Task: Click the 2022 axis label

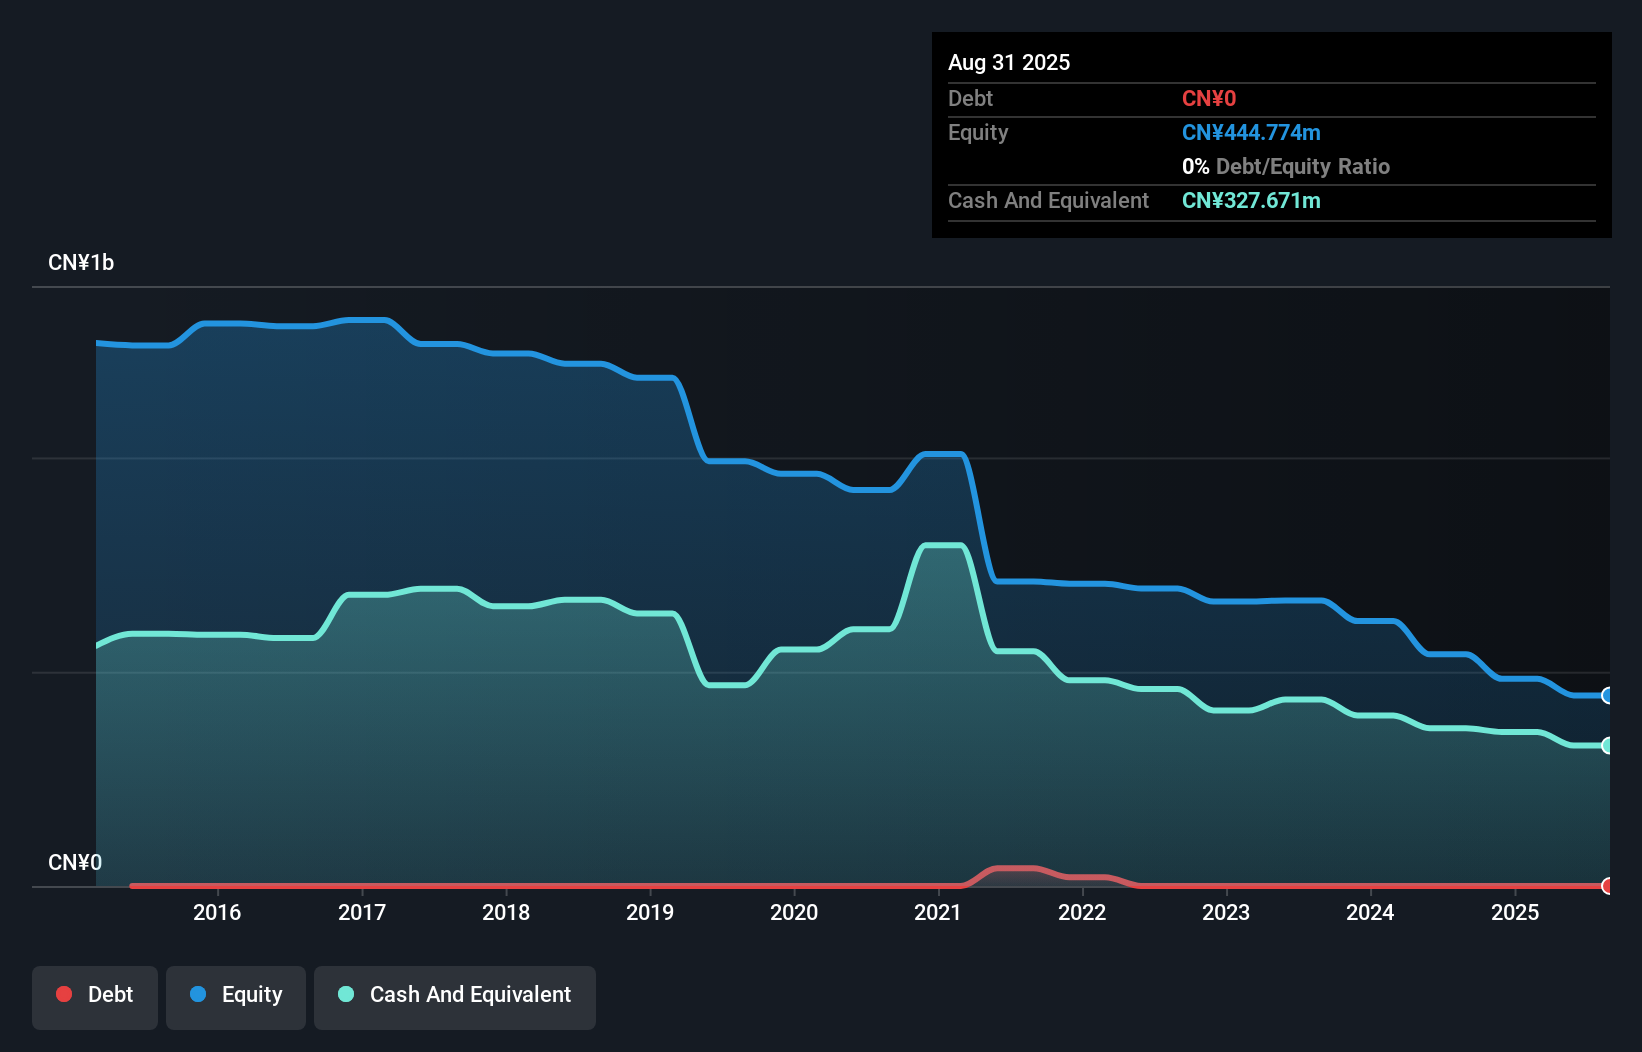Action: 1082,912
